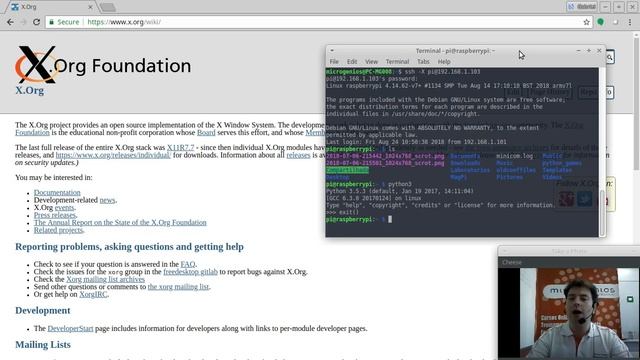Image resolution: width=640 pixels, height=360 pixels.
Task: Open the xorg mailing list link
Action: (x=178, y=287)
